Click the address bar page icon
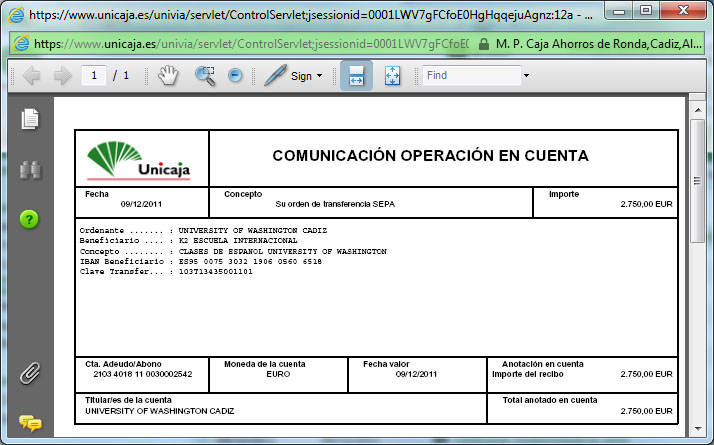This screenshot has height=445, width=714. (x=21, y=44)
